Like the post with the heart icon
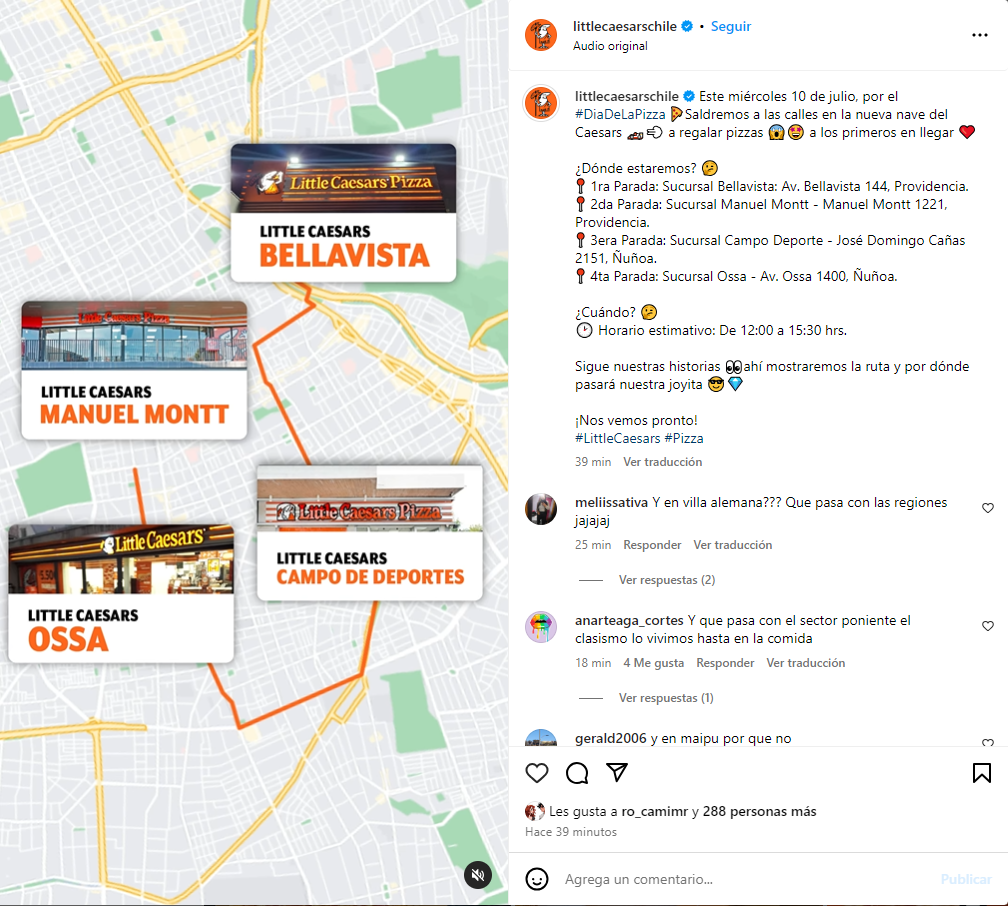 coord(537,772)
